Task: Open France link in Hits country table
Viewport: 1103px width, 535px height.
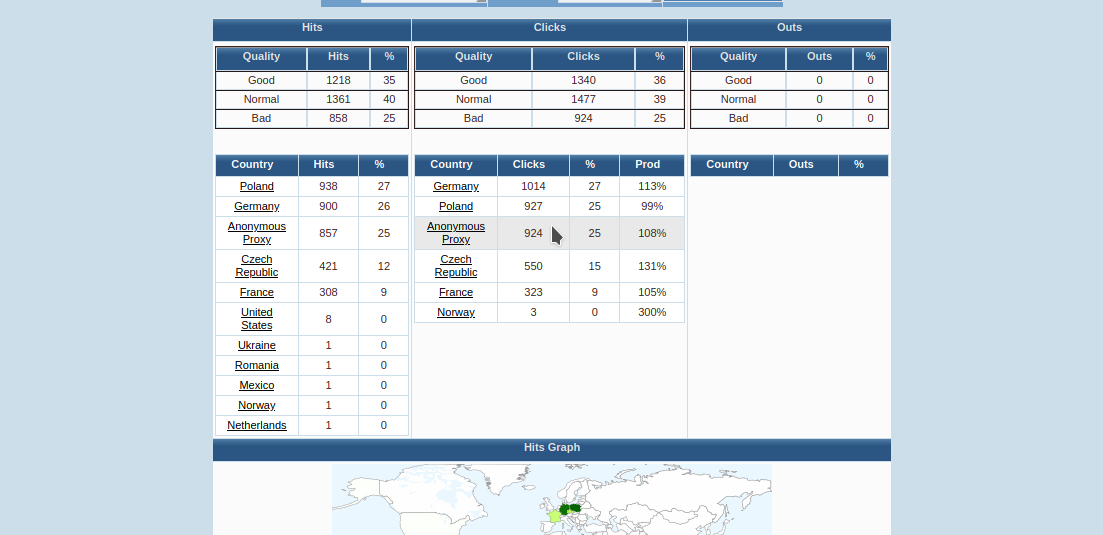Action: [x=257, y=292]
